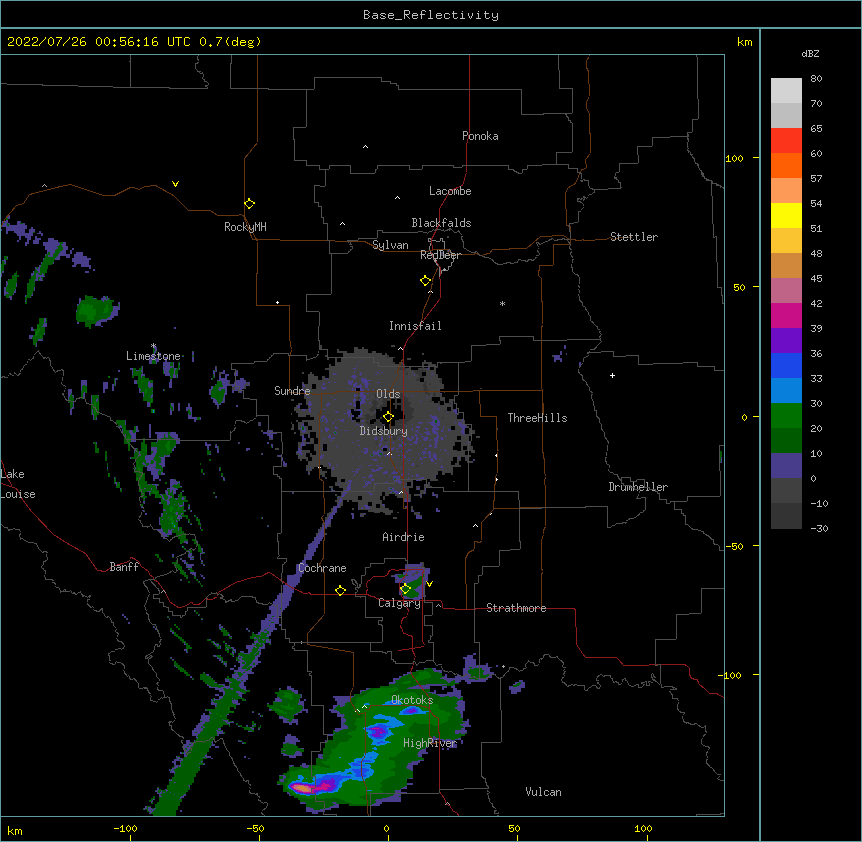Pick the orange 60 dBZ legend swatch

point(786,165)
